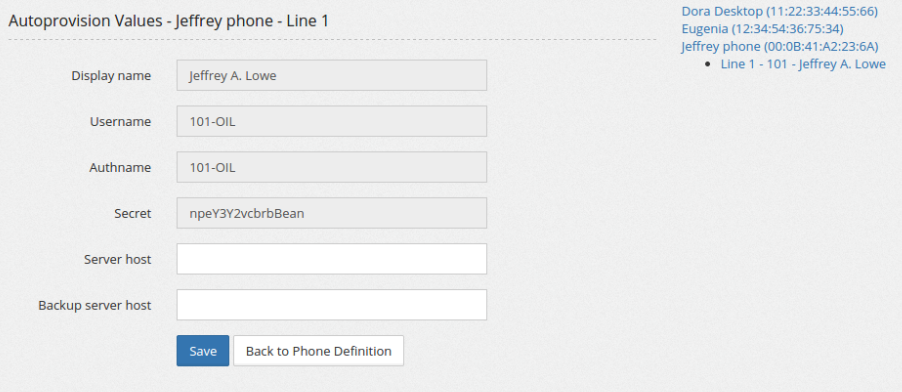902x392 pixels.
Task: Click the Server host label
Action: tap(117, 259)
